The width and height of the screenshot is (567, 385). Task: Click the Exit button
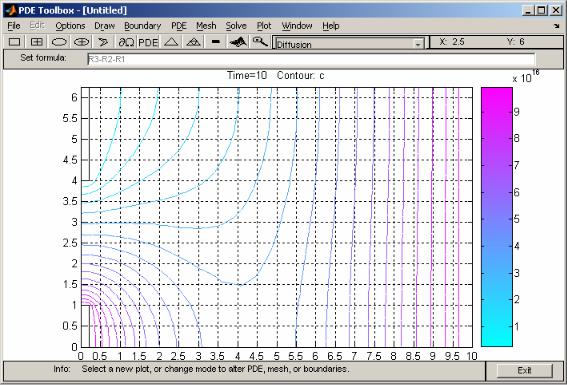tap(525, 370)
